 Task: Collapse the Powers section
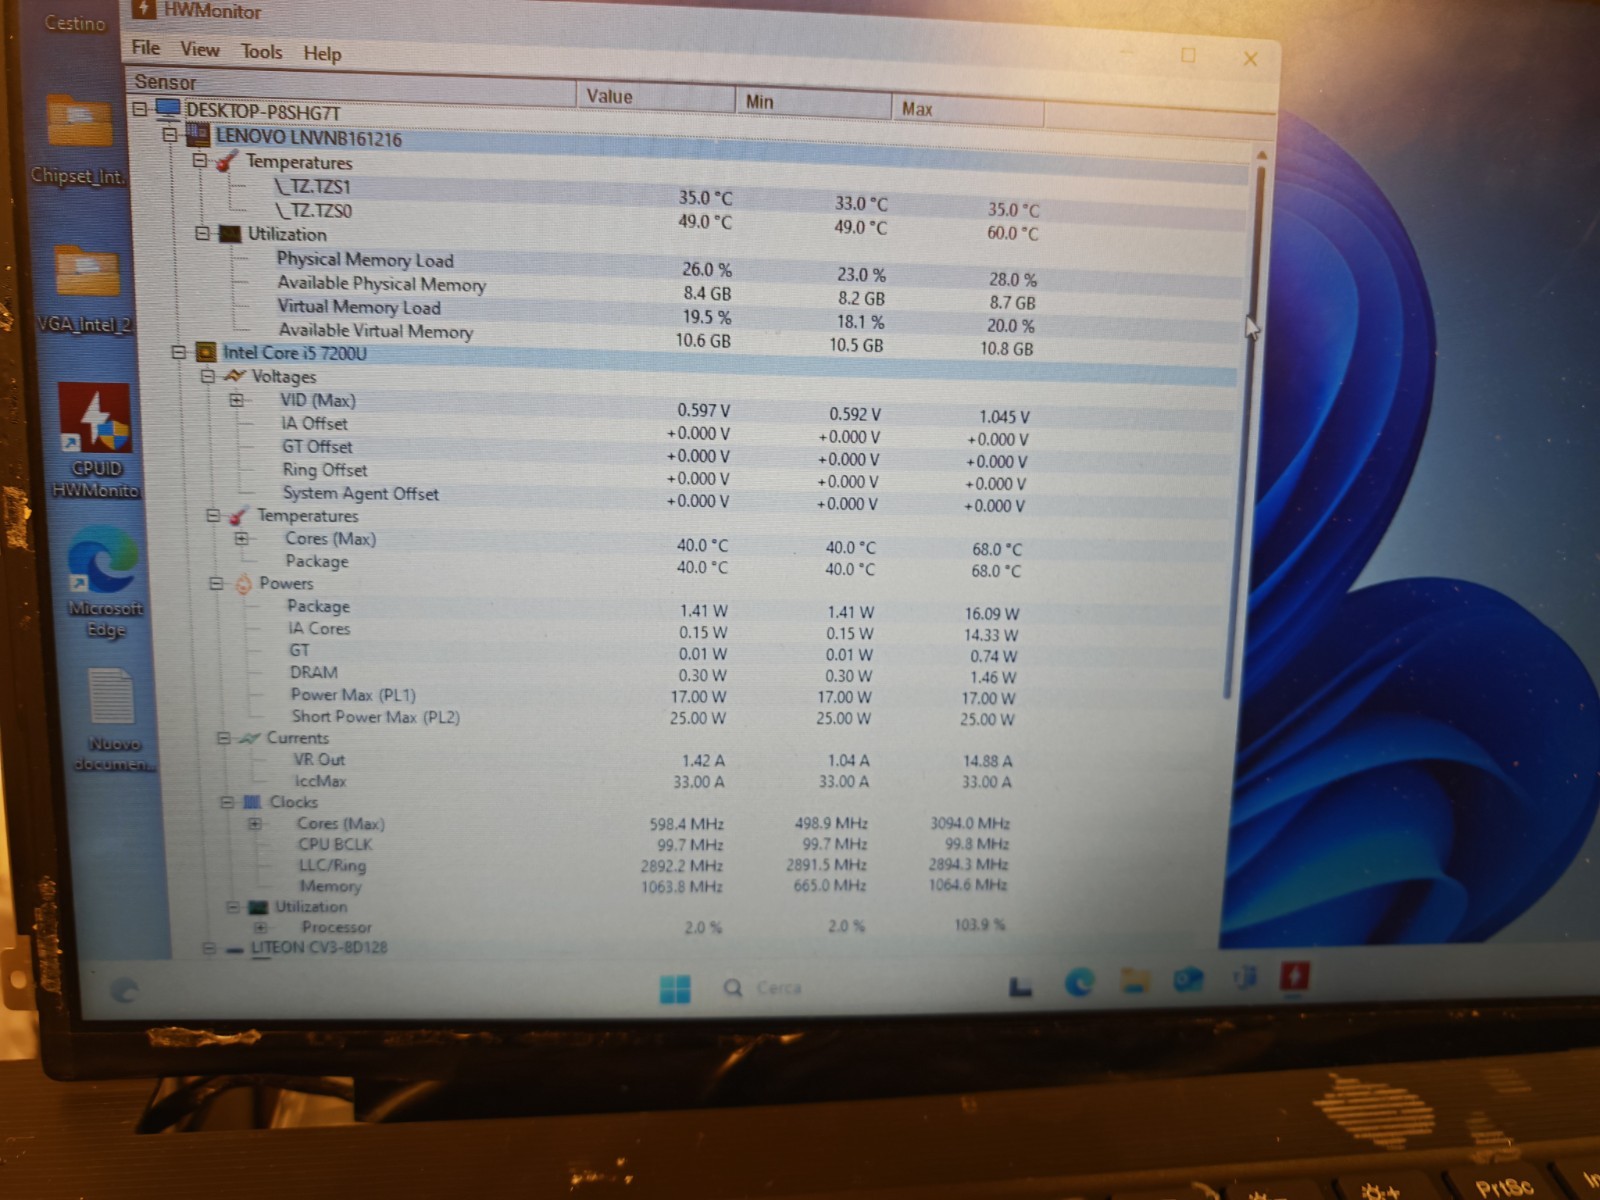coord(216,583)
